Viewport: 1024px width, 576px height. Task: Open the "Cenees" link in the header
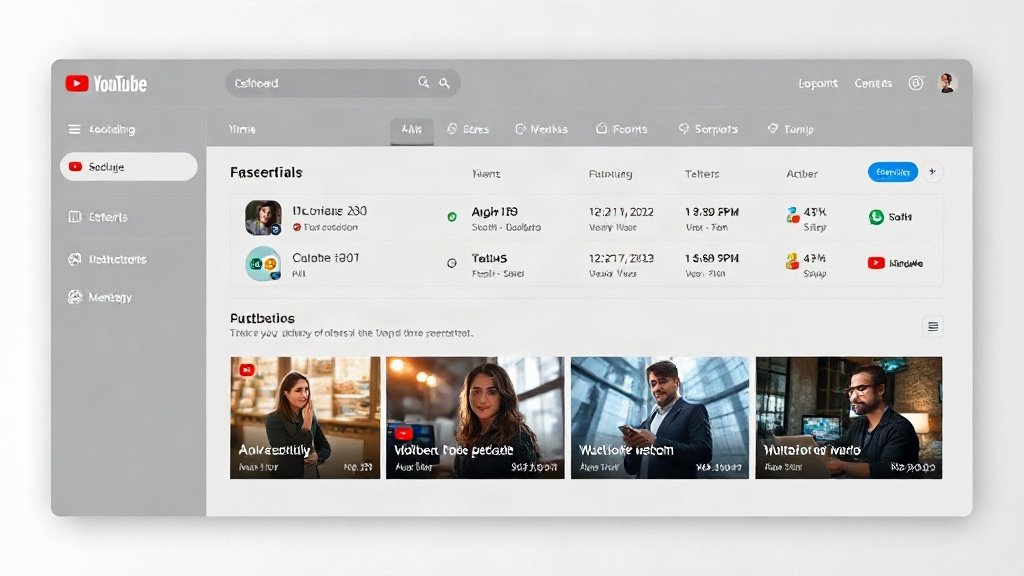(x=873, y=84)
